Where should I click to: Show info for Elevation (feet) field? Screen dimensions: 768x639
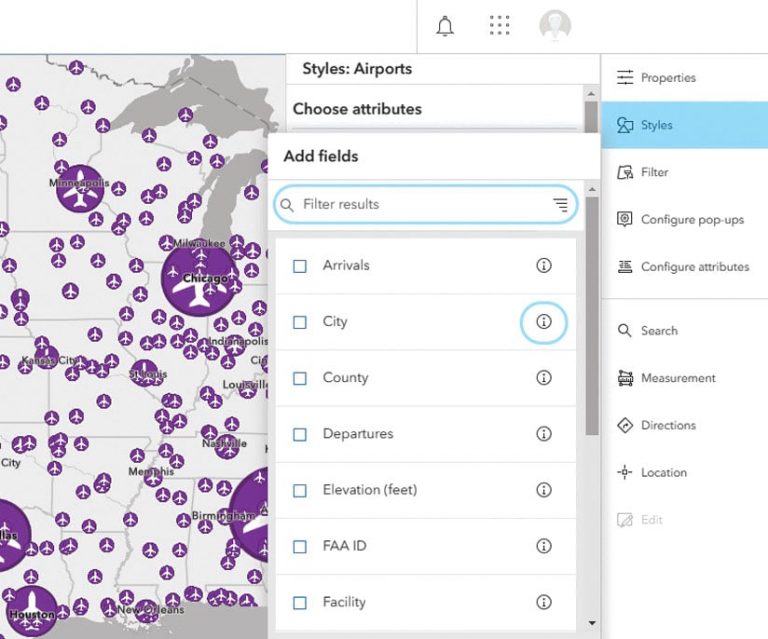tap(544, 490)
